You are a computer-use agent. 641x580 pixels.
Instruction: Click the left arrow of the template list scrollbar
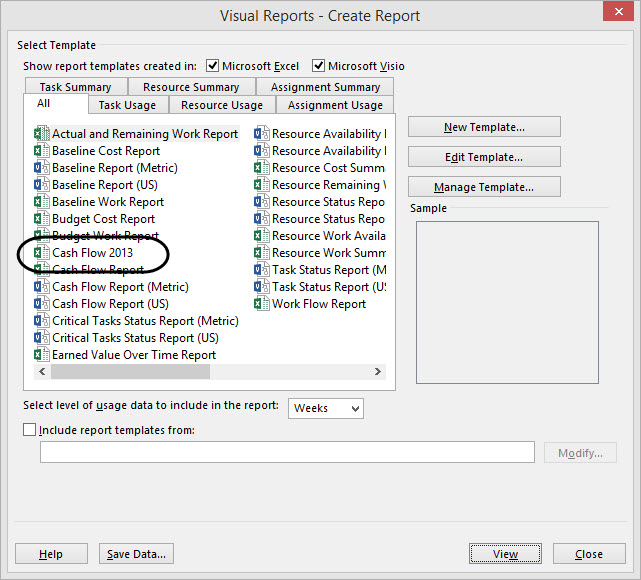[x=42, y=372]
